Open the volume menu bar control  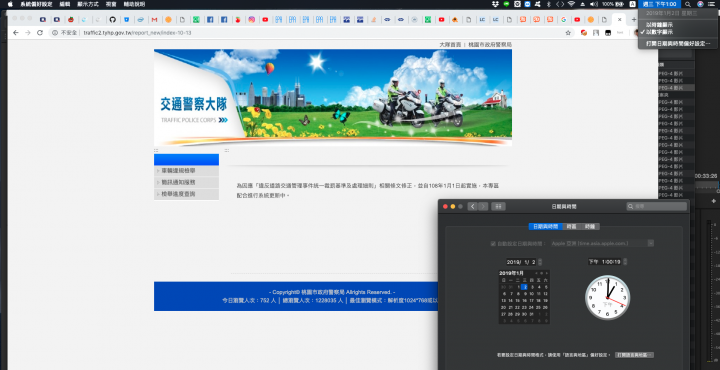pyautogui.click(x=594, y=4)
